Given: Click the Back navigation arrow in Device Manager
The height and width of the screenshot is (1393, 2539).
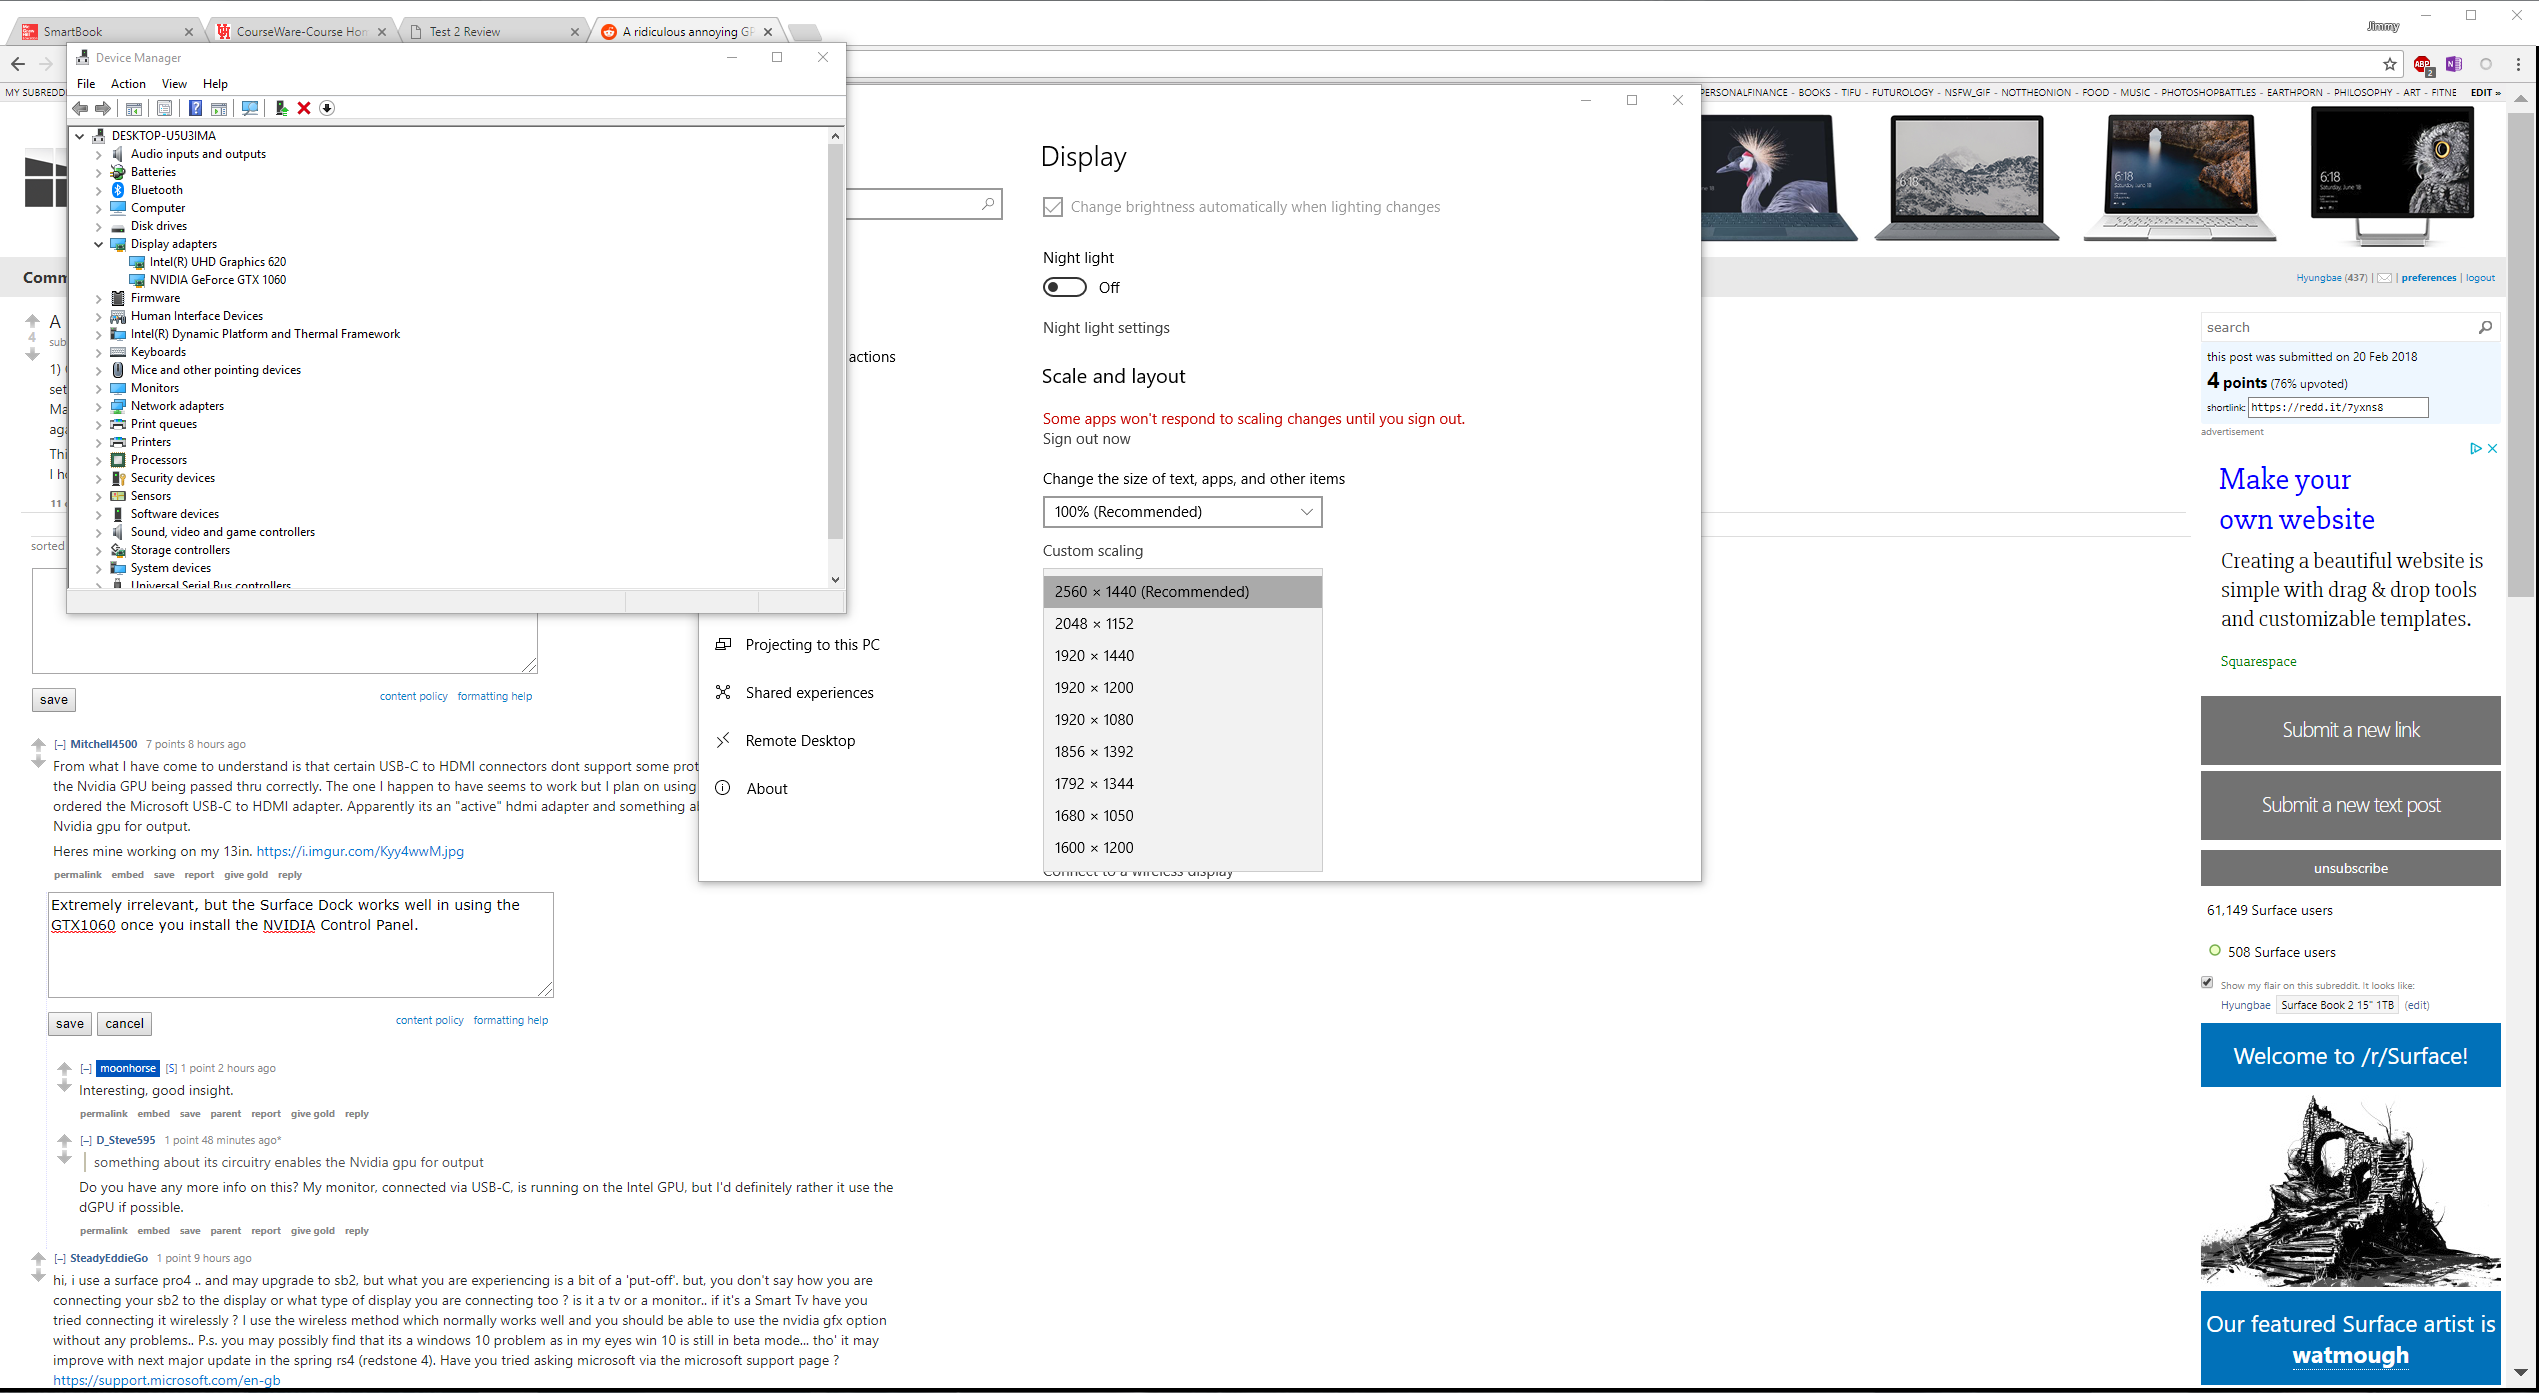Looking at the screenshot, I should click(81, 108).
